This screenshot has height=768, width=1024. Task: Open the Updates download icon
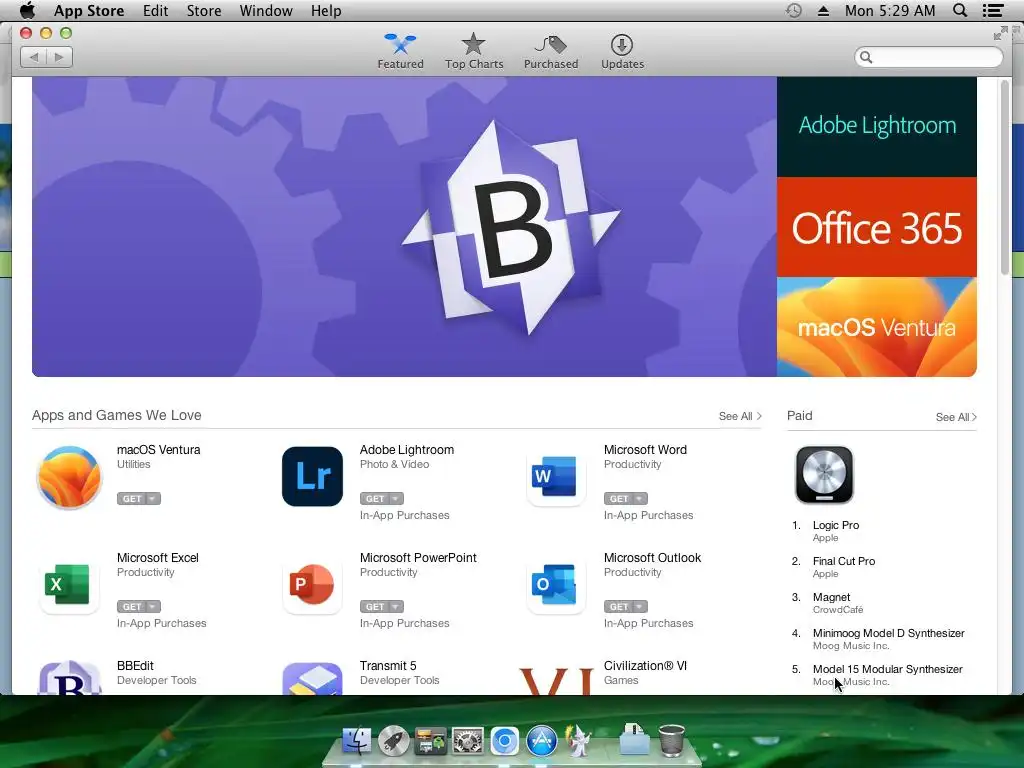coord(622,44)
